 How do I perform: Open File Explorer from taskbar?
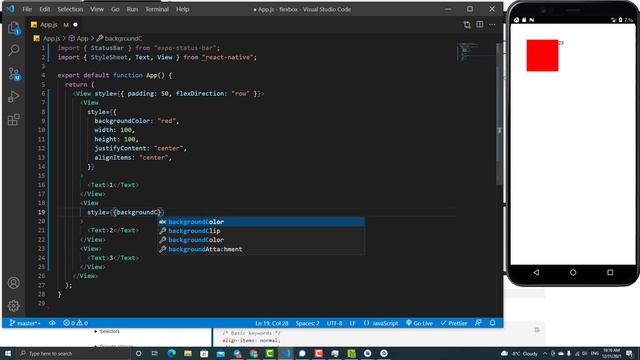click(188, 353)
